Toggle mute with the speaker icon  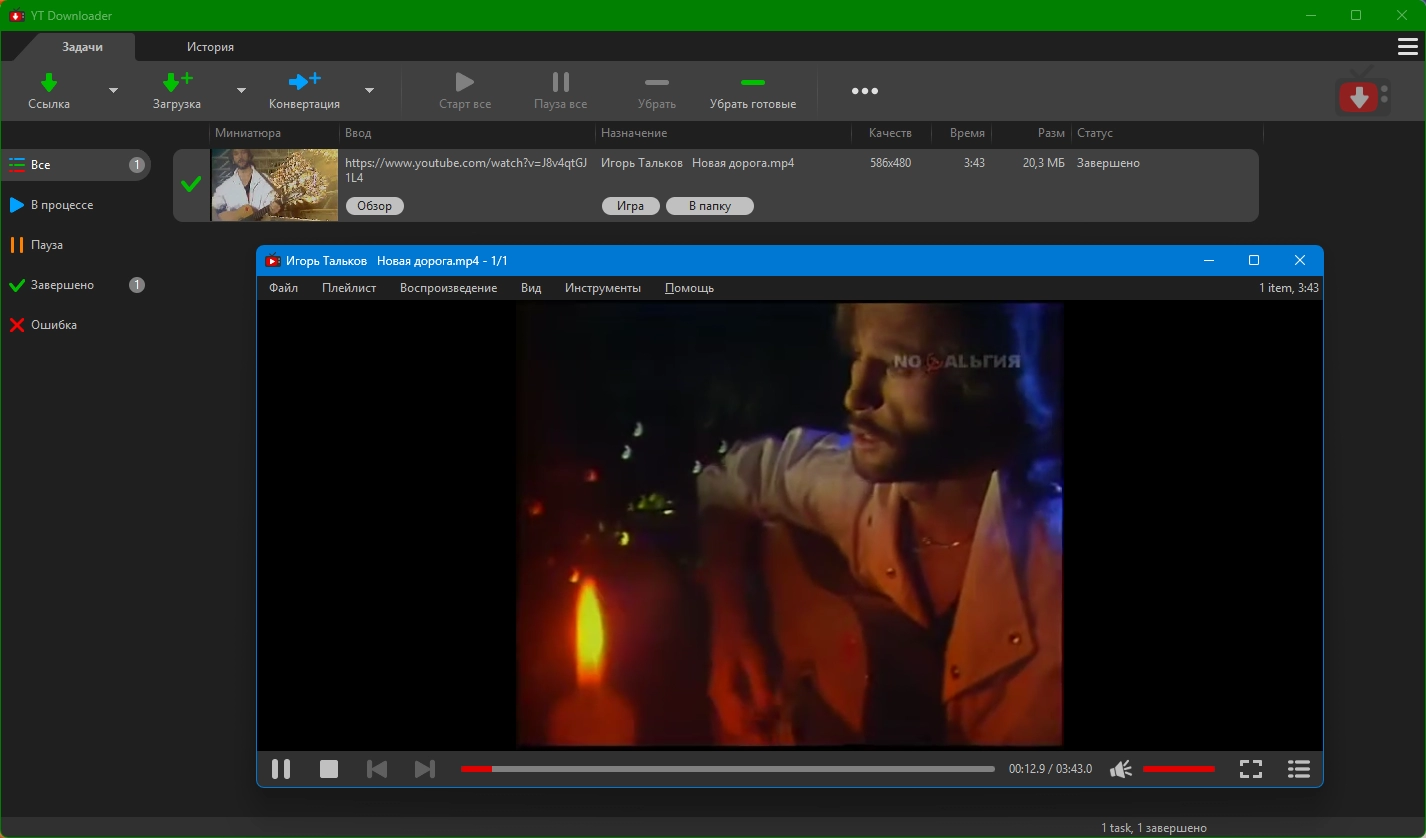click(1121, 769)
